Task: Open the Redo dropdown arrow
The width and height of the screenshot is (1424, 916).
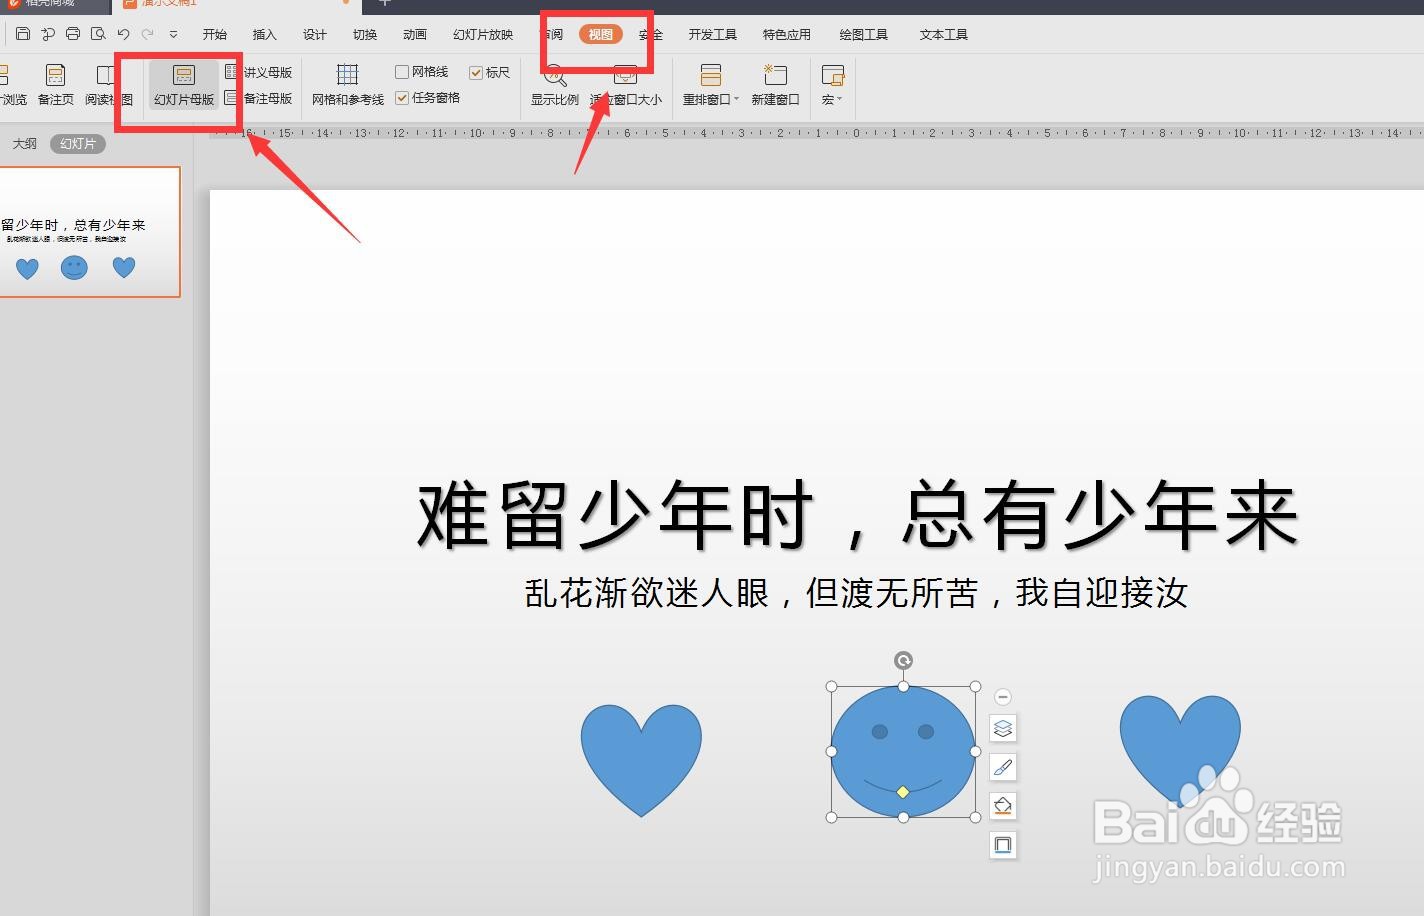Action: point(172,33)
